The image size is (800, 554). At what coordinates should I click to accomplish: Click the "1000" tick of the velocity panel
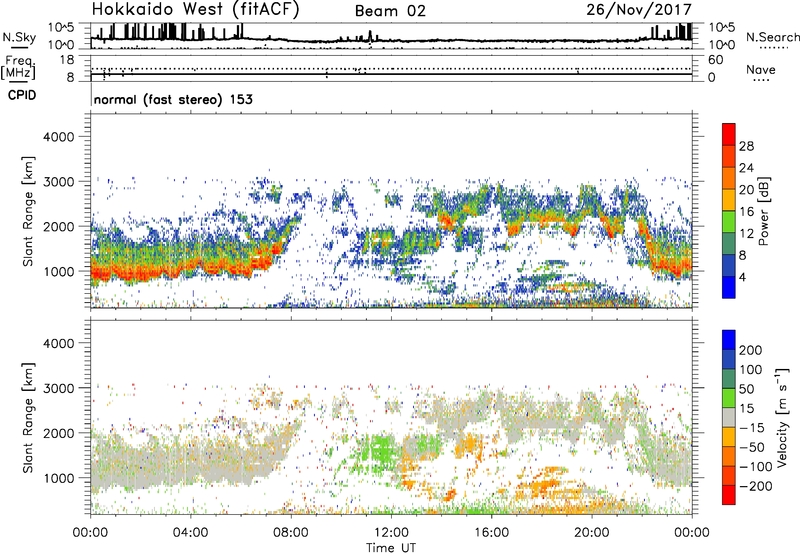point(58,478)
